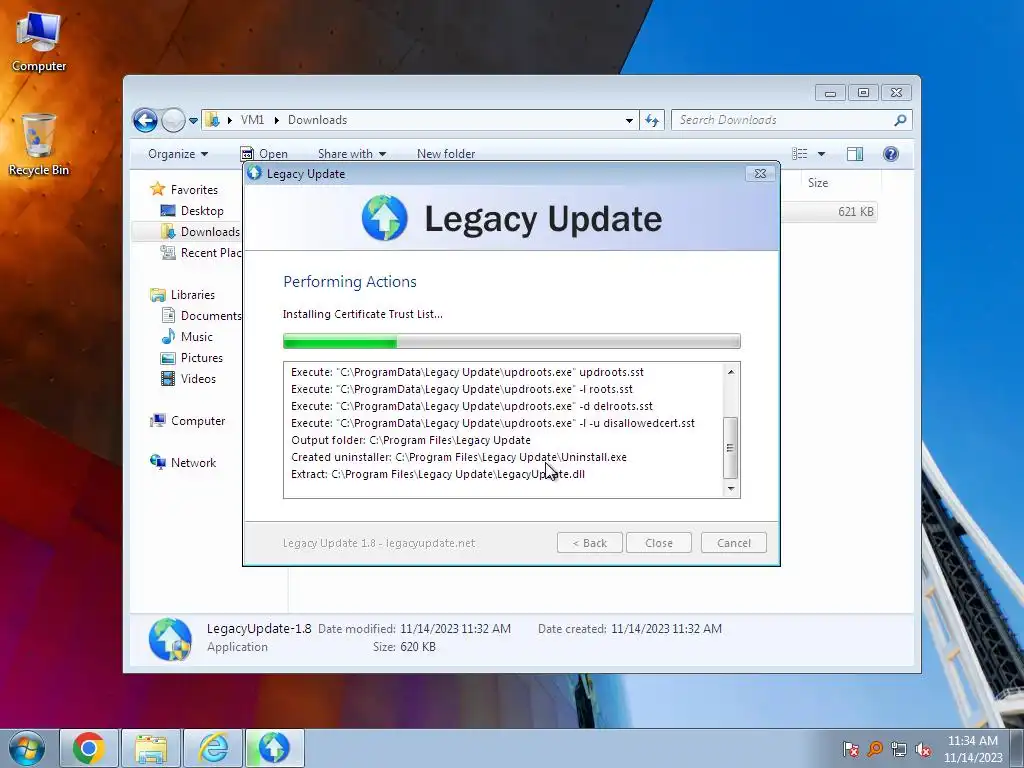Launch Internet Explorer from the taskbar

[213, 748]
